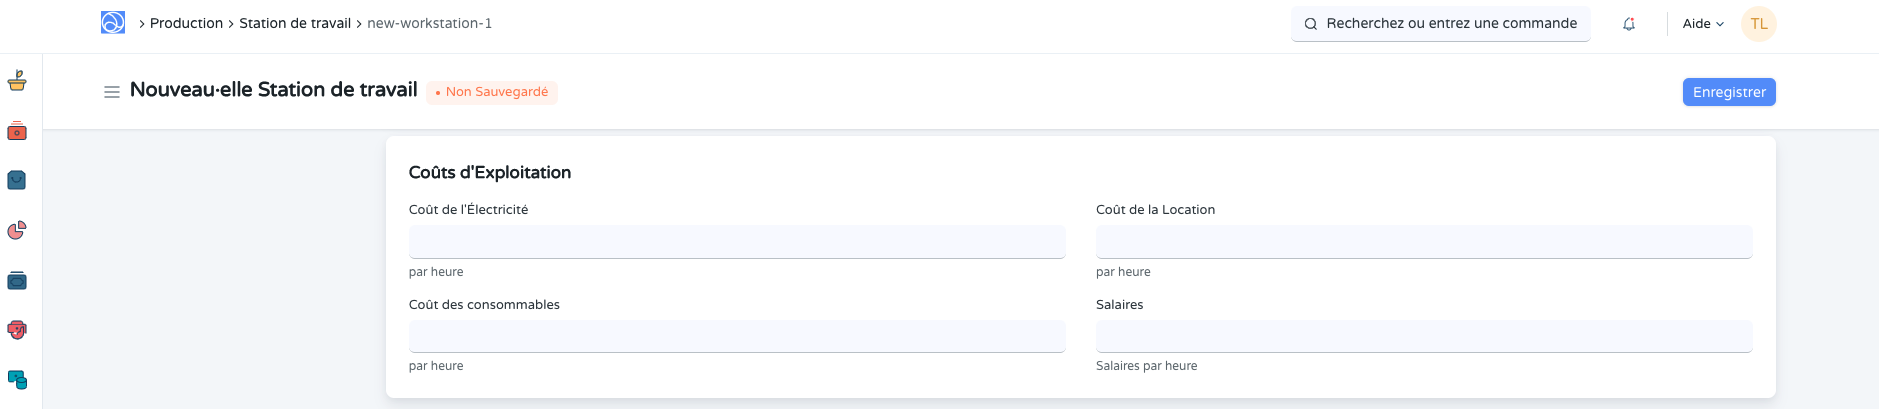Expand the Aide help dropdown
Viewport: 1879px width, 409px height.
(x=1703, y=24)
